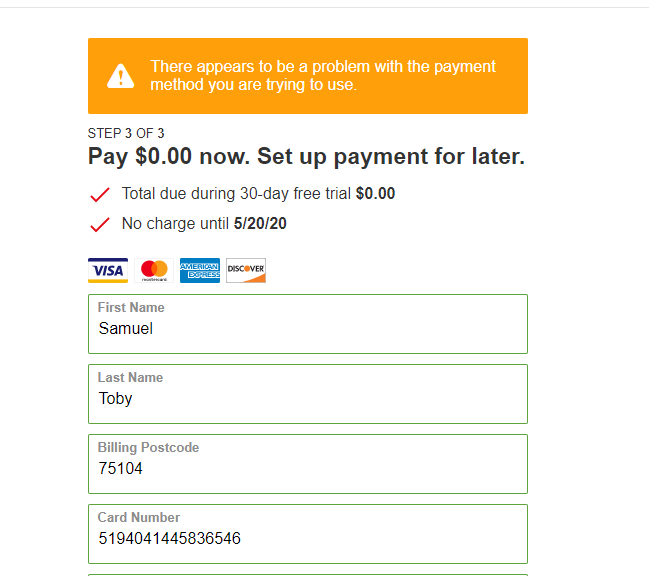This screenshot has height=576, width=649.
Task: Click the 'Card Number' field label
Action: [x=139, y=518]
